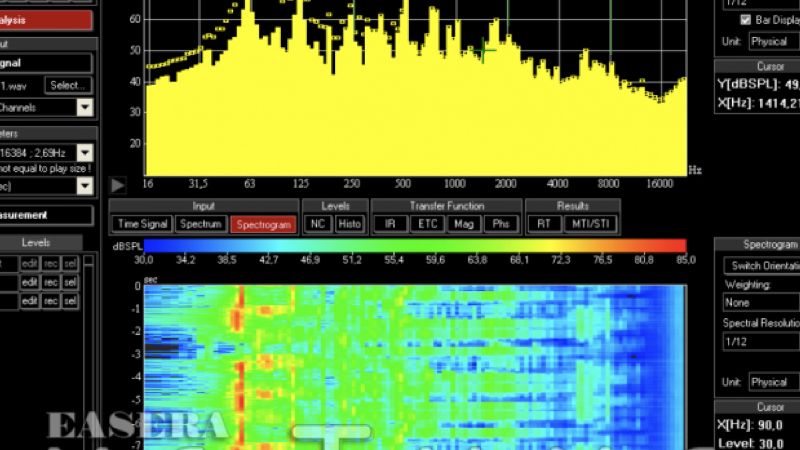Click the dBSPL color scale bar
Screen dimensions: 800x450
[415, 246]
